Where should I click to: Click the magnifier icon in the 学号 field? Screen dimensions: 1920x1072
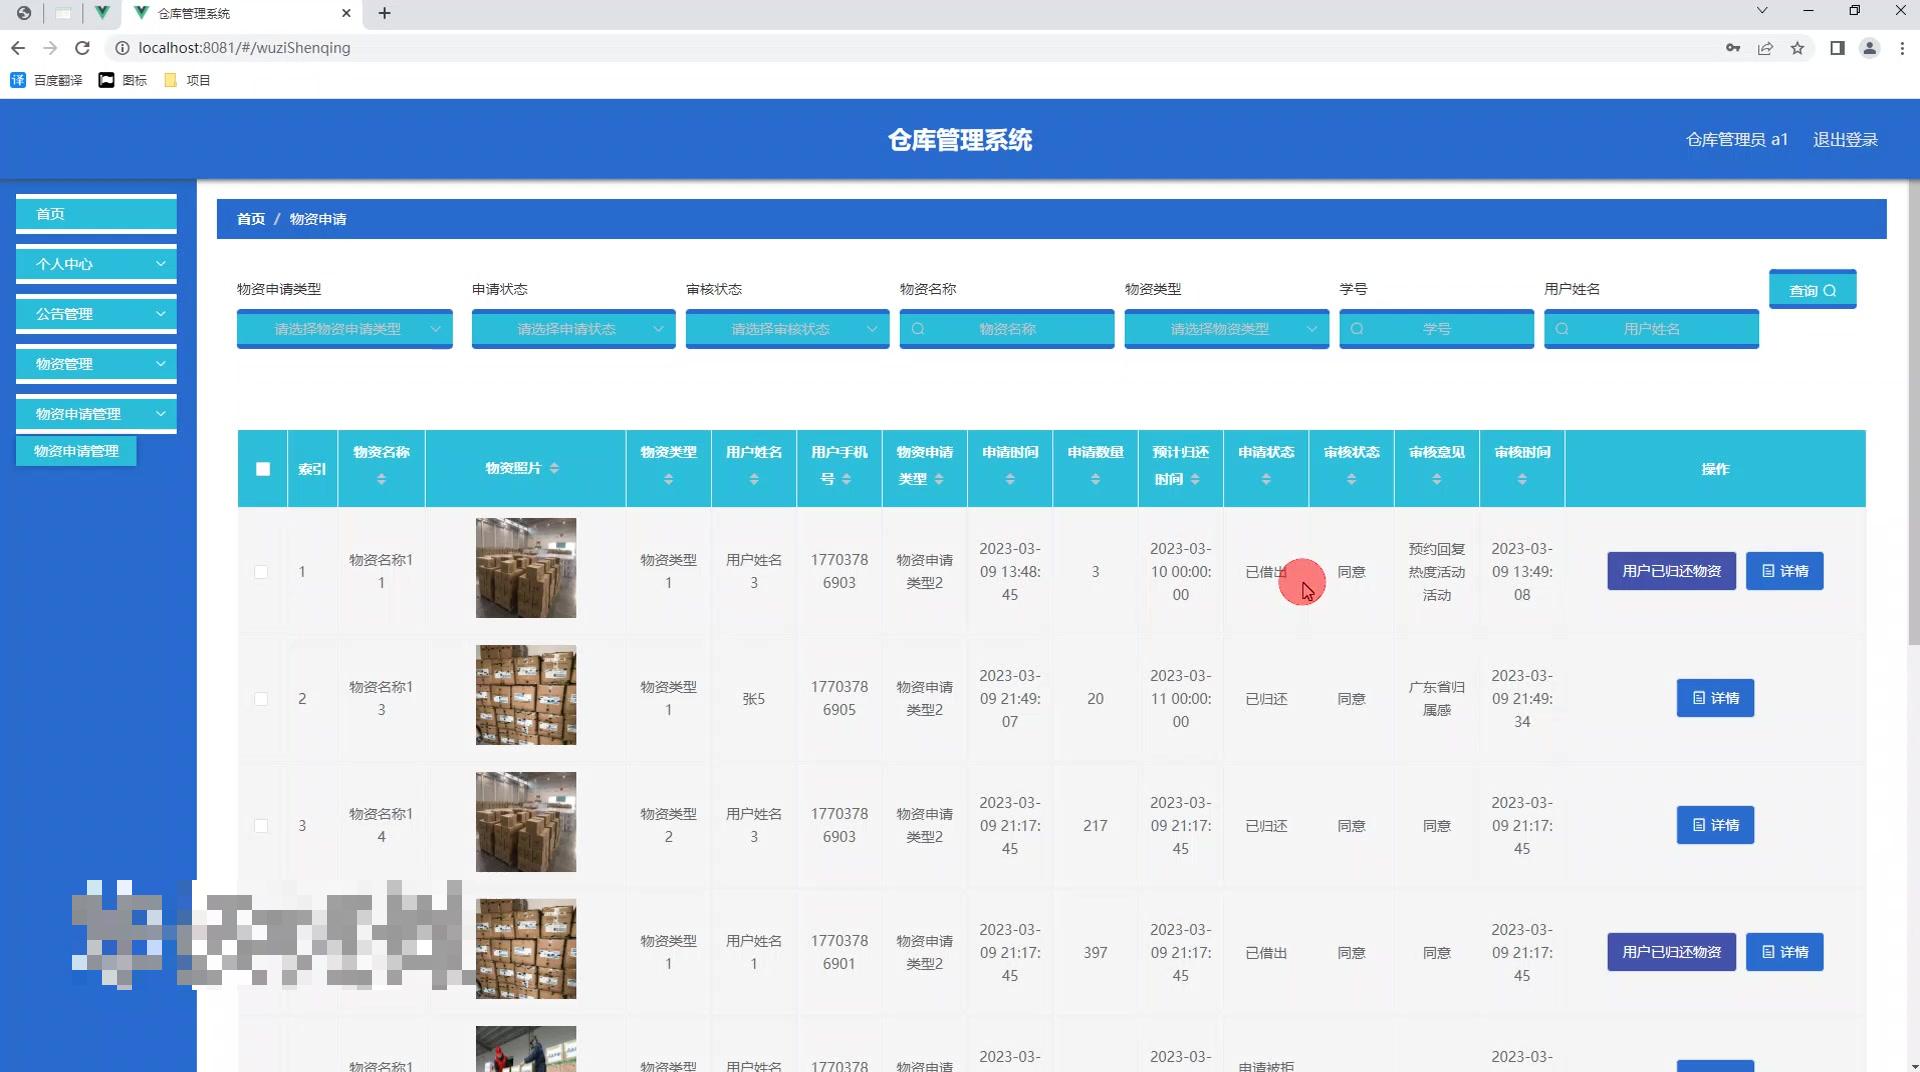1358,328
